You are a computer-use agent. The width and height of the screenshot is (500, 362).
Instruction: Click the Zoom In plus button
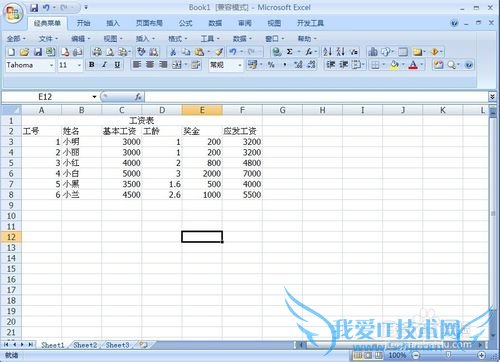coord(482,355)
